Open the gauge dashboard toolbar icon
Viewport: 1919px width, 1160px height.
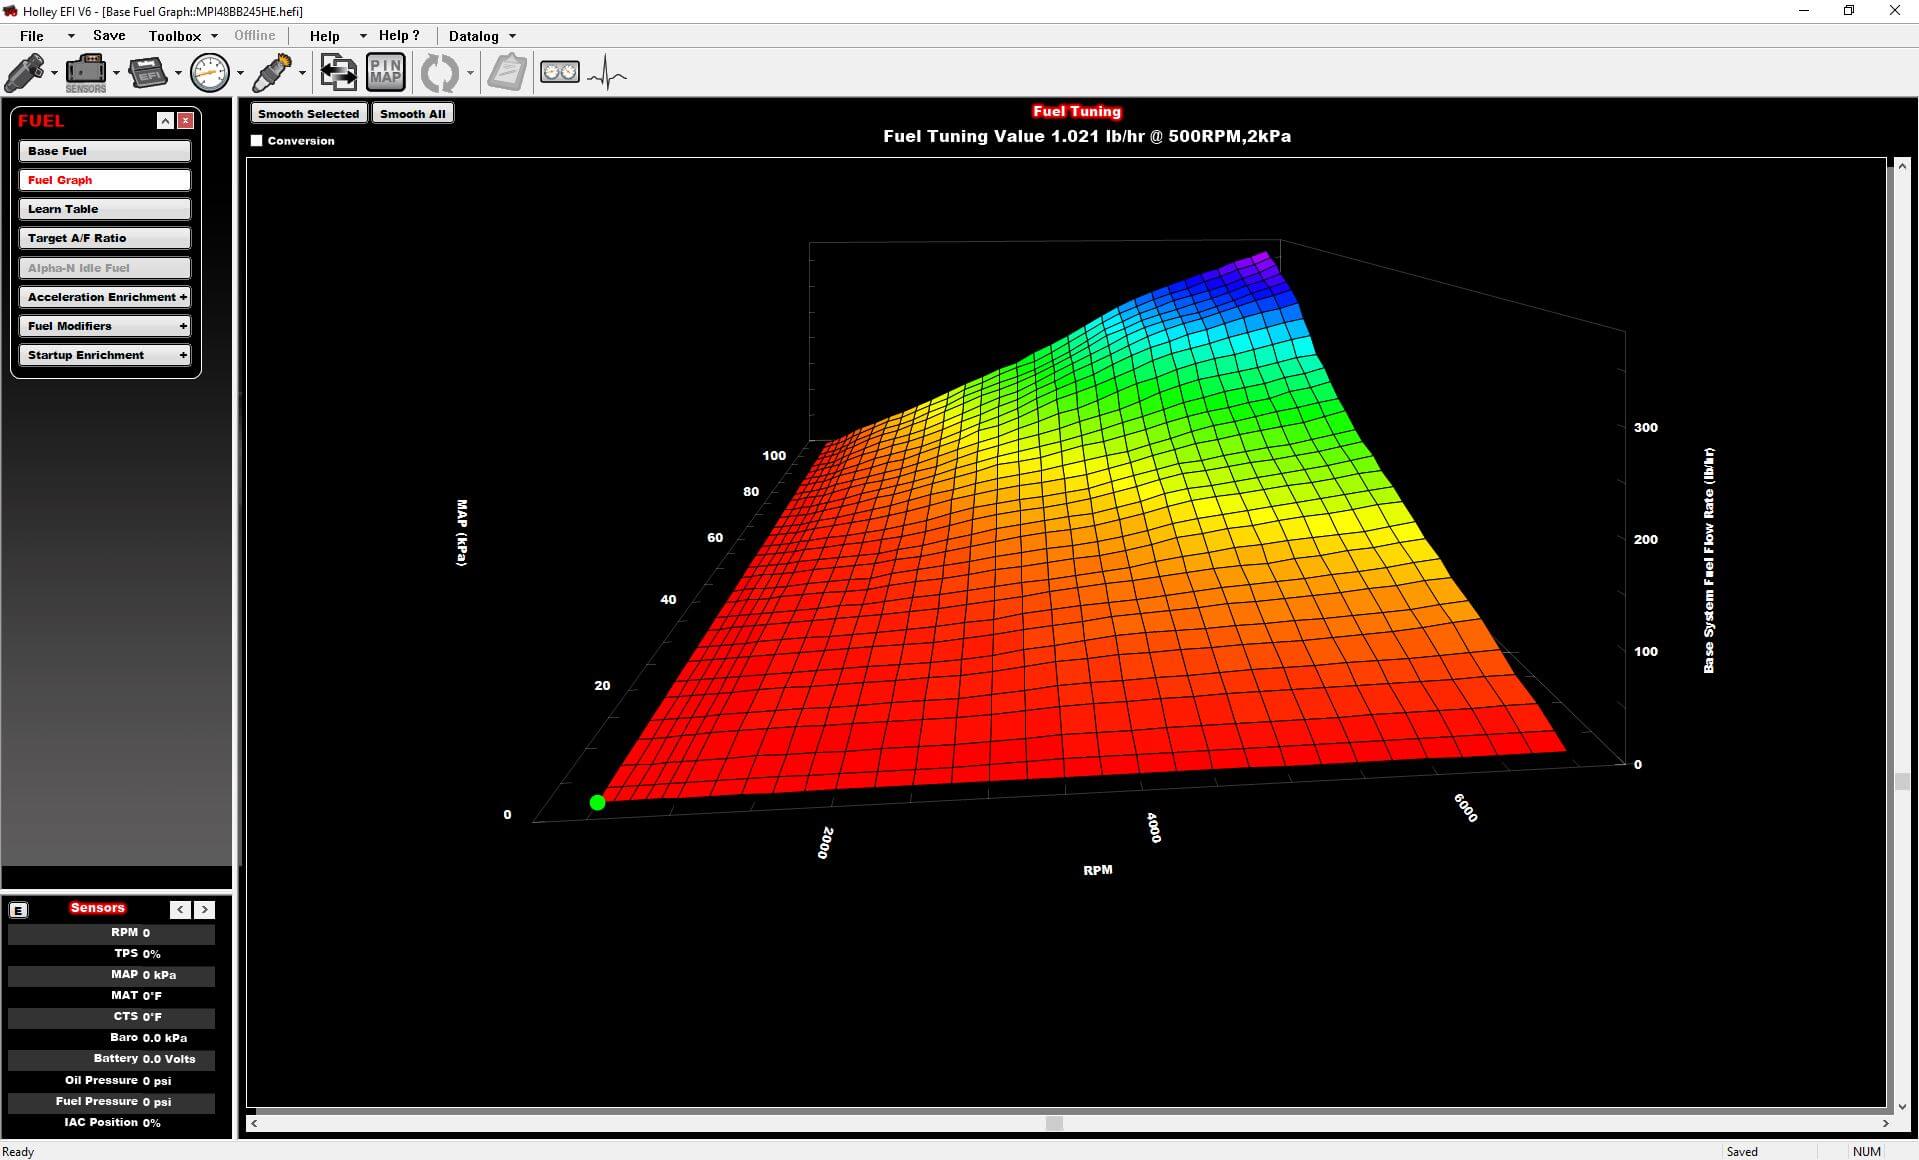(210, 72)
